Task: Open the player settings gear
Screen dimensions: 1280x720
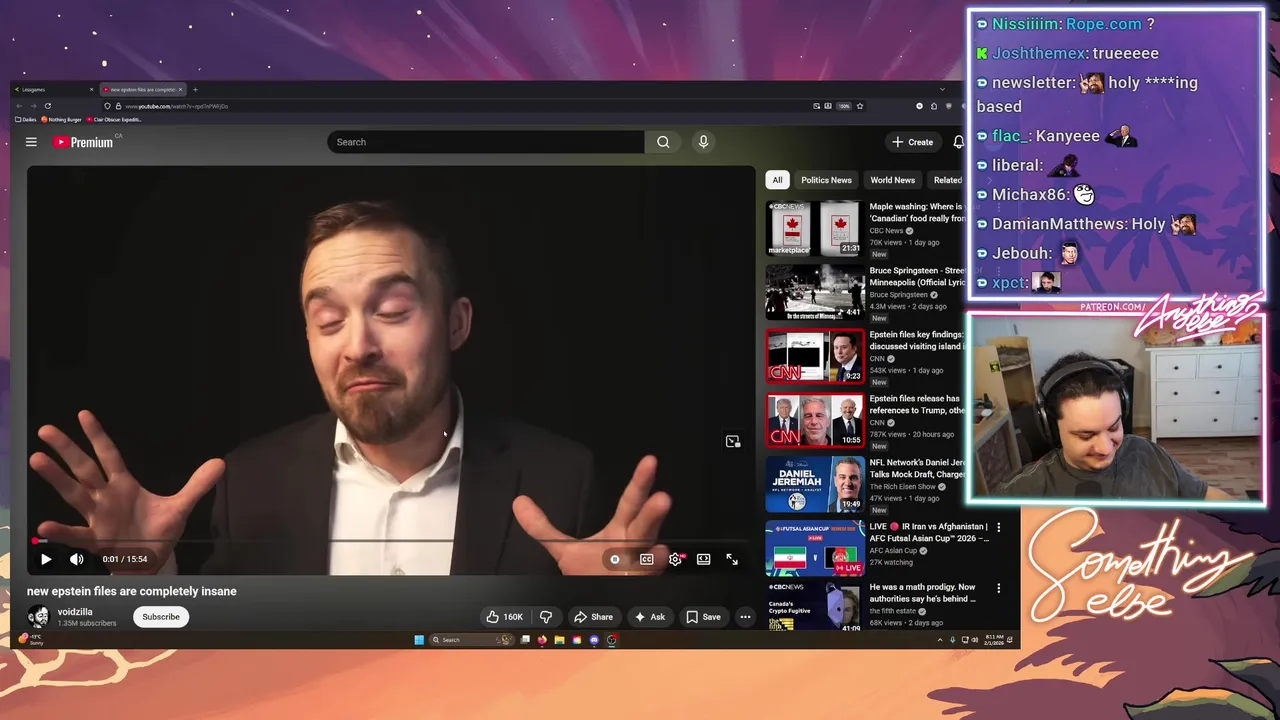Action: 675,559
